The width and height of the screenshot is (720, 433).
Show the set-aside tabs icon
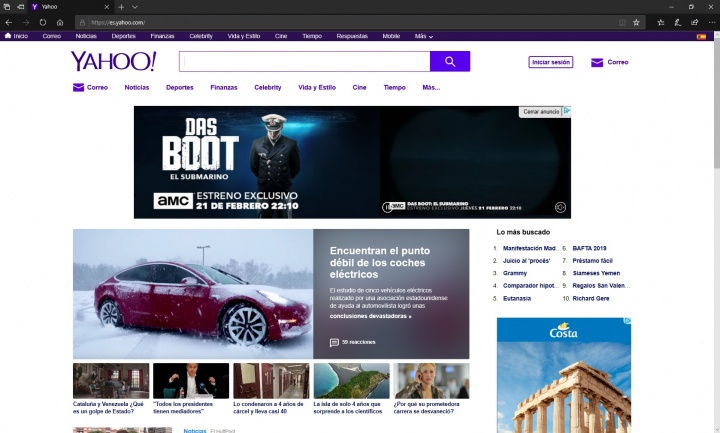7,7
